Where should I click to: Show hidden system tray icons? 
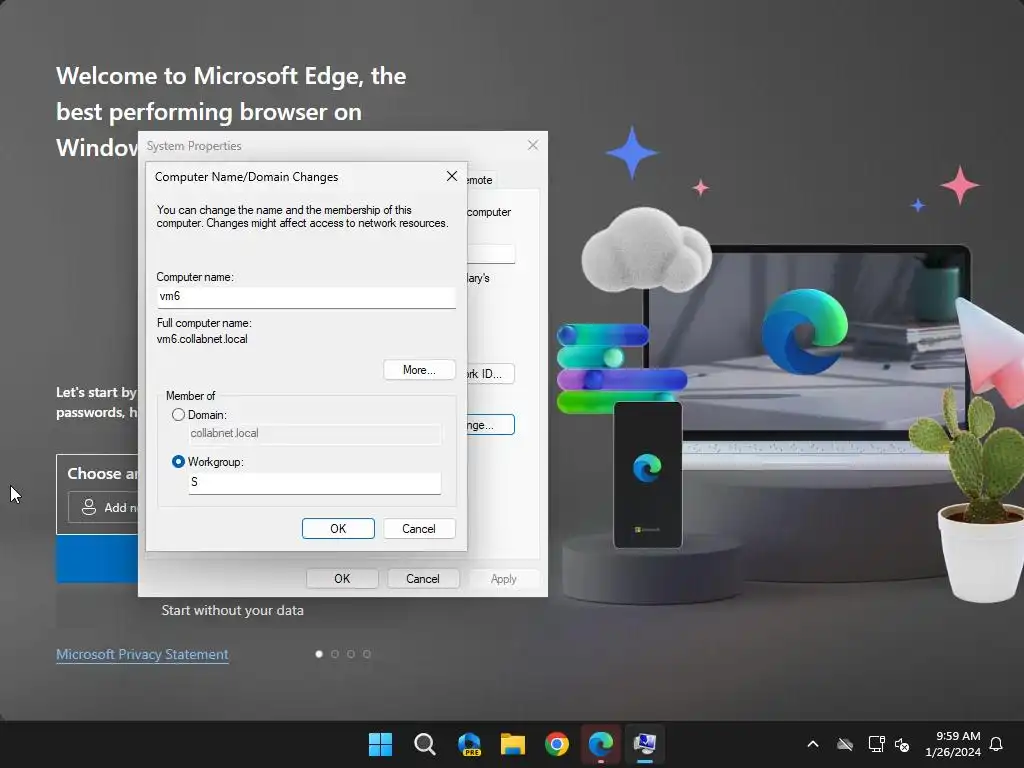point(813,744)
